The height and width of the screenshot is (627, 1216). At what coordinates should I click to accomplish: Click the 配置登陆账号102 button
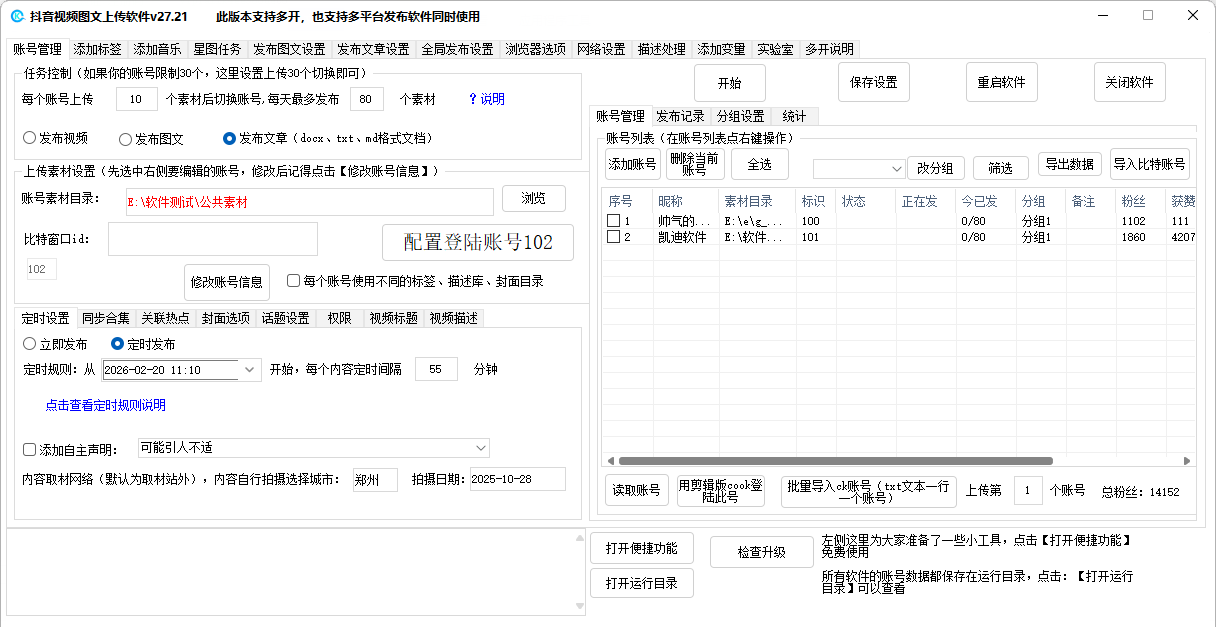coord(478,243)
